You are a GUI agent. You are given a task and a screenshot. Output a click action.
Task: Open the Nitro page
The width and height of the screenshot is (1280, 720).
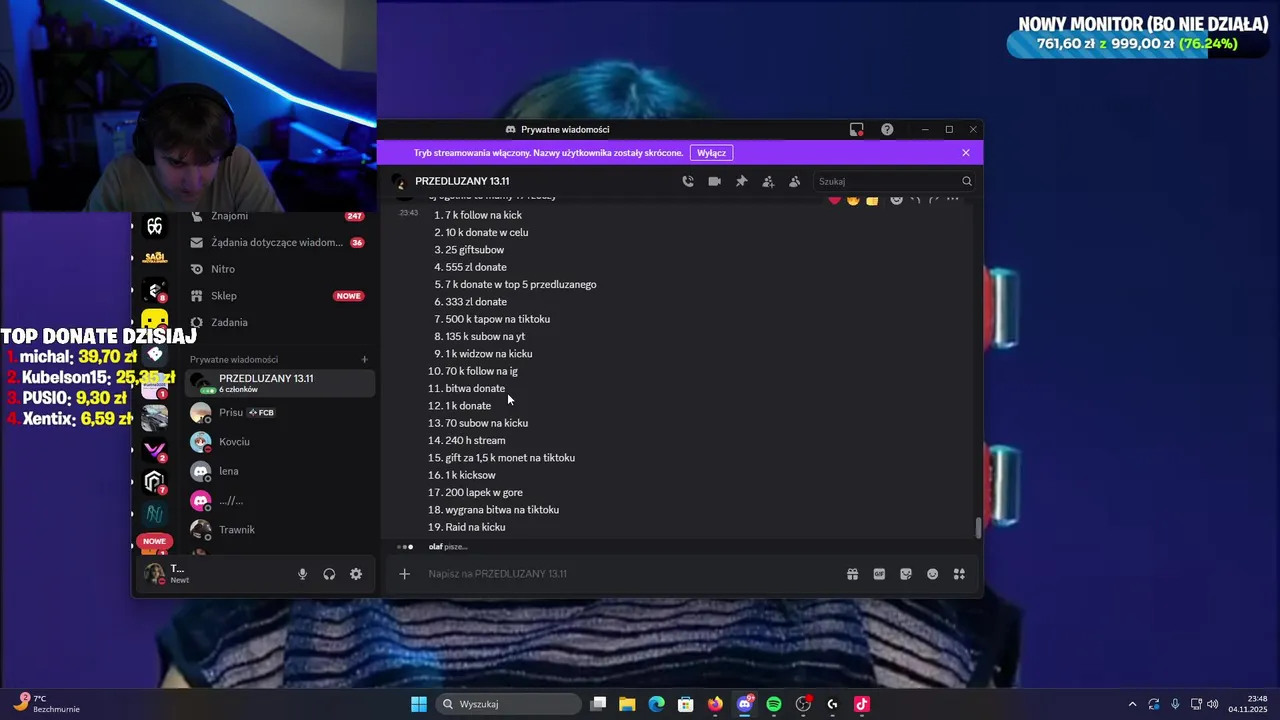click(x=277, y=269)
